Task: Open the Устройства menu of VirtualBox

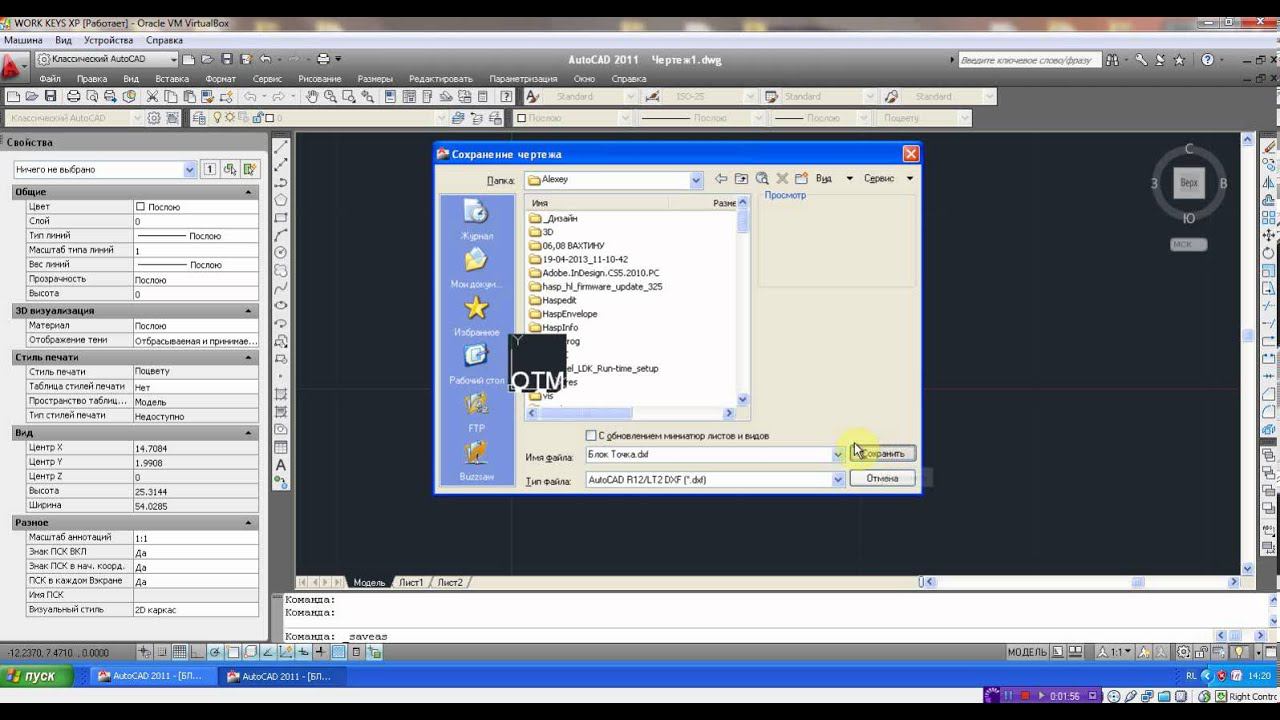Action: 108,40
